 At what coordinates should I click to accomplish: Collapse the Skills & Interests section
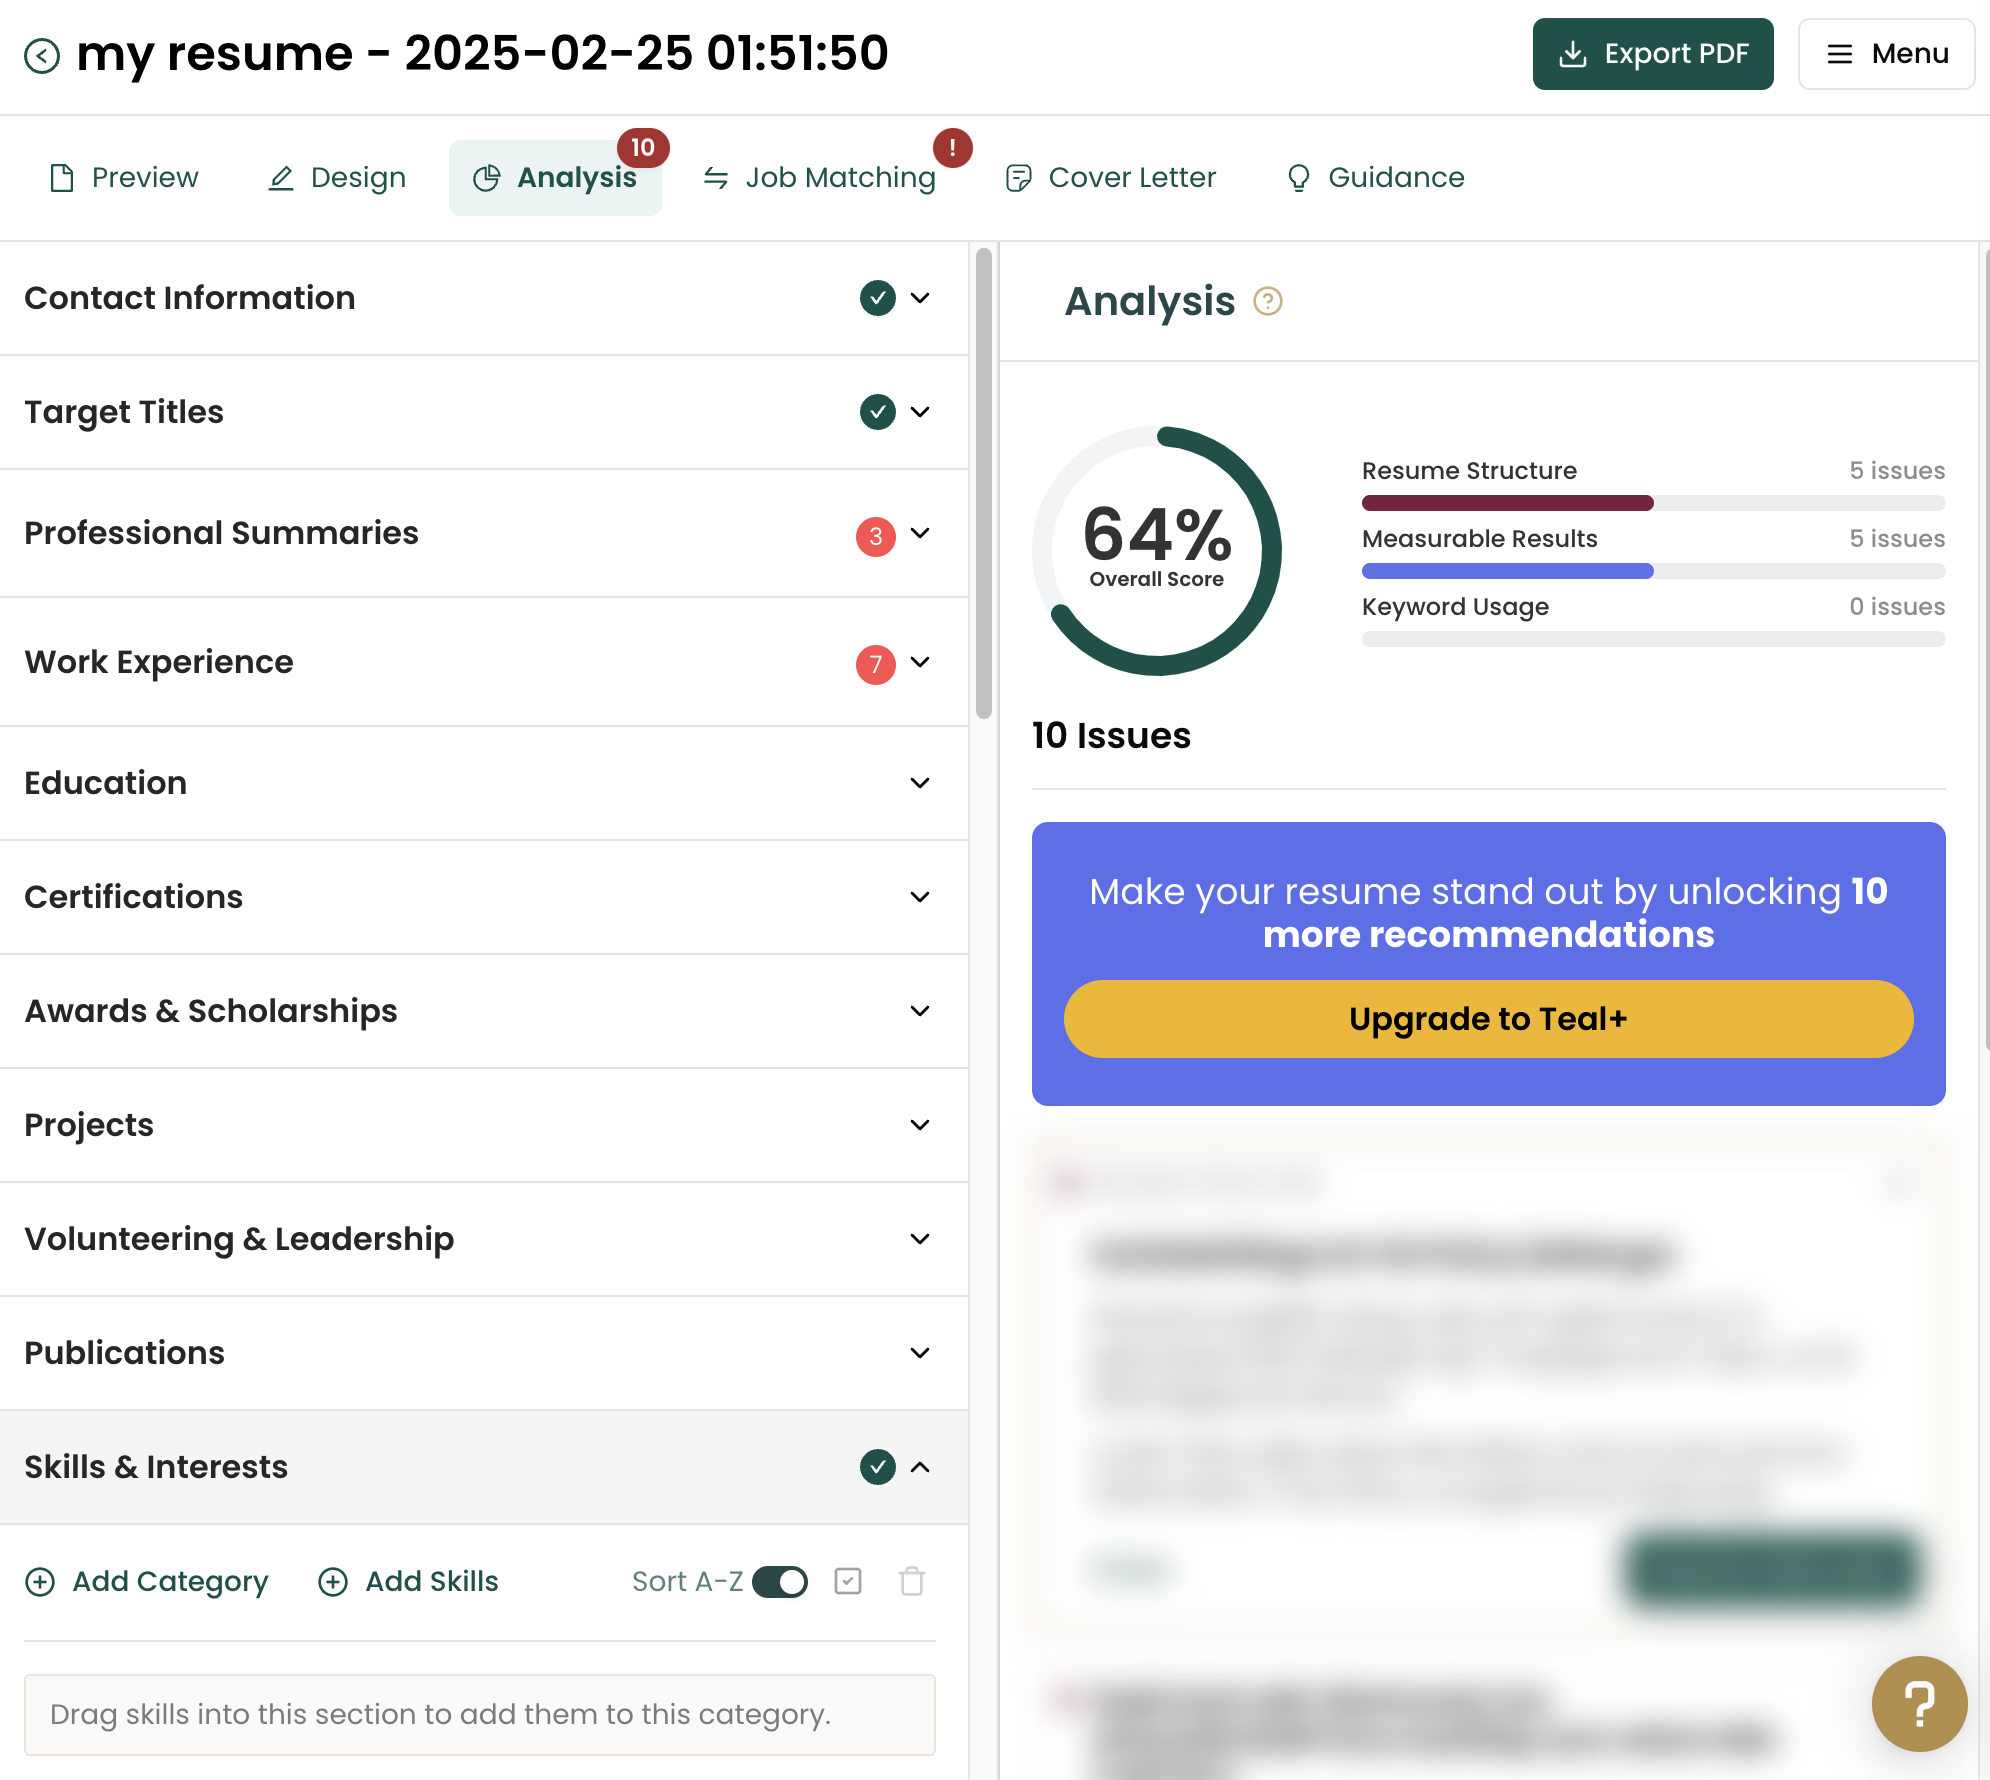pos(920,1467)
